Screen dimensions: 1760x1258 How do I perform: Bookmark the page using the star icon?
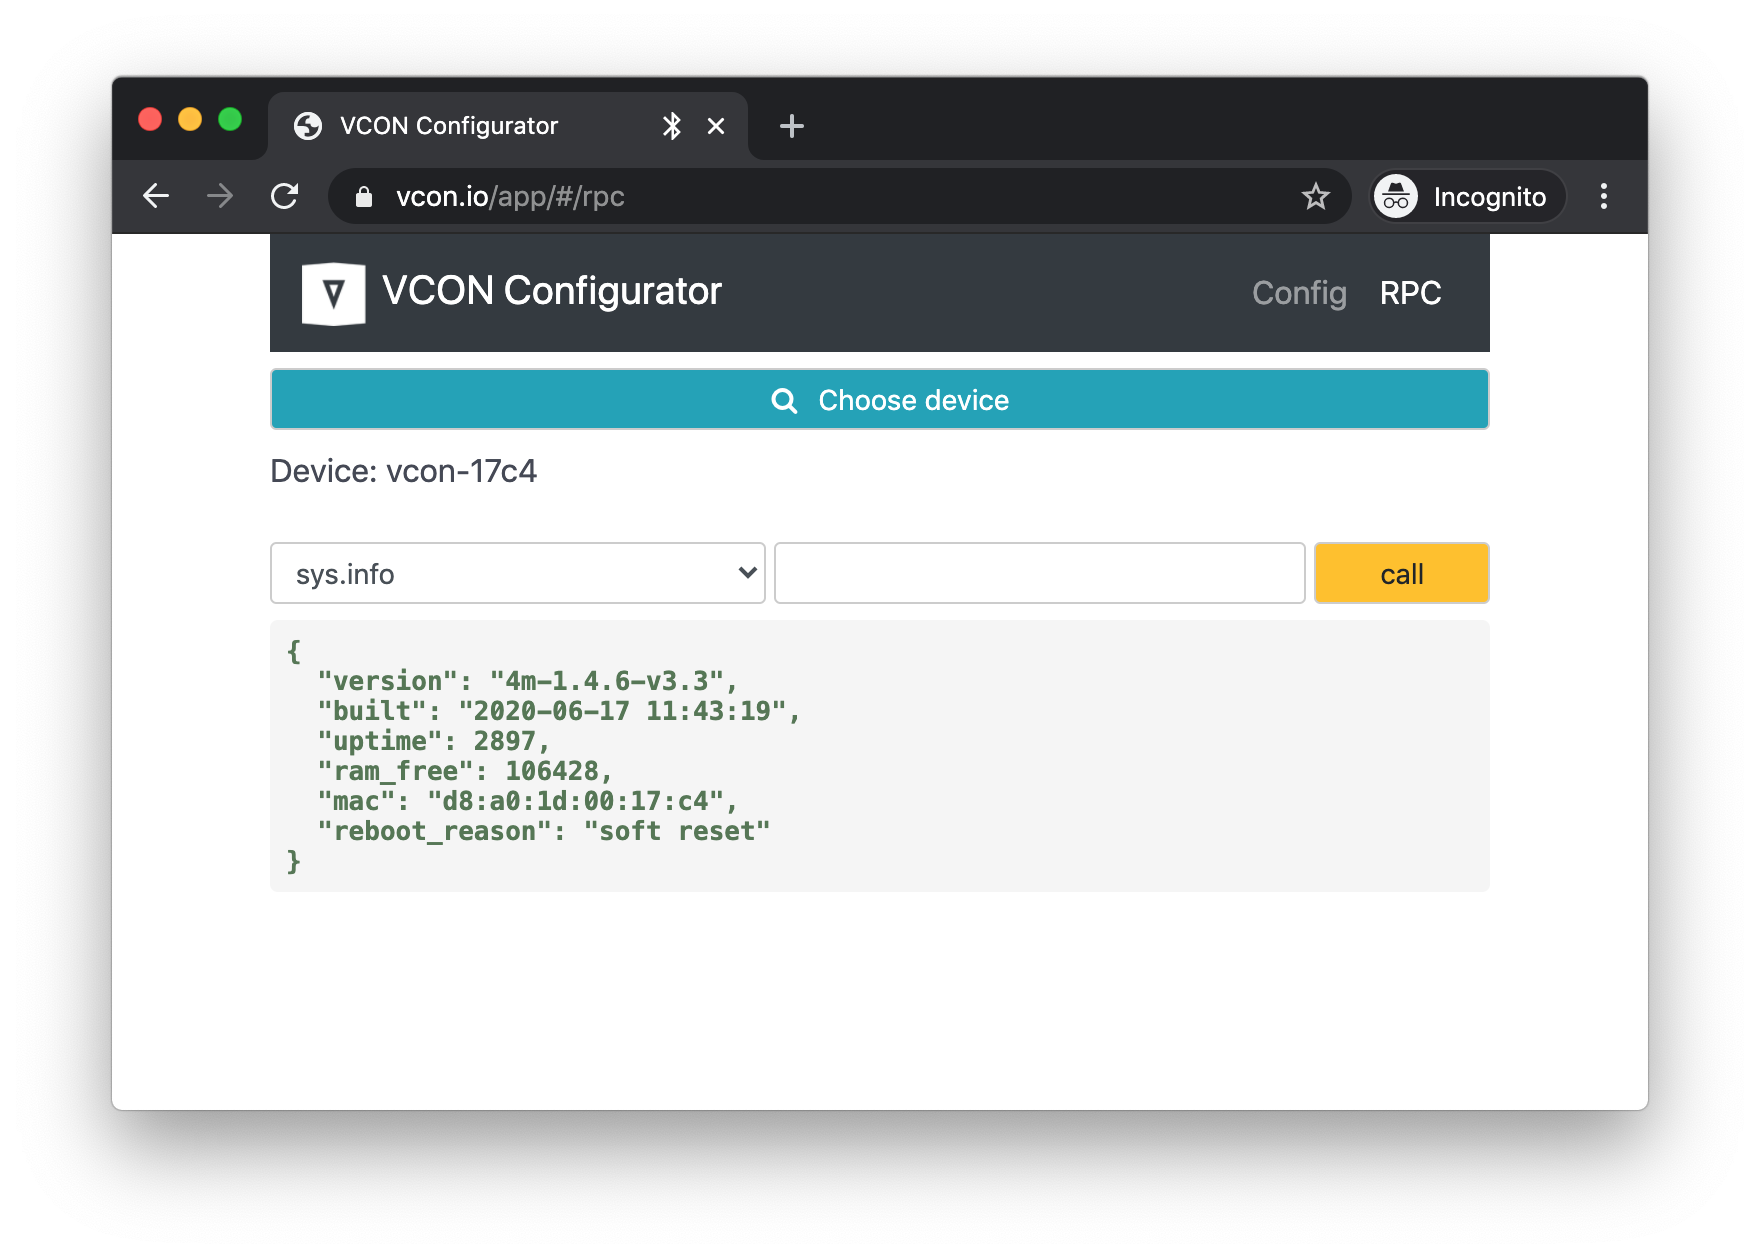pyautogui.click(x=1316, y=197)
